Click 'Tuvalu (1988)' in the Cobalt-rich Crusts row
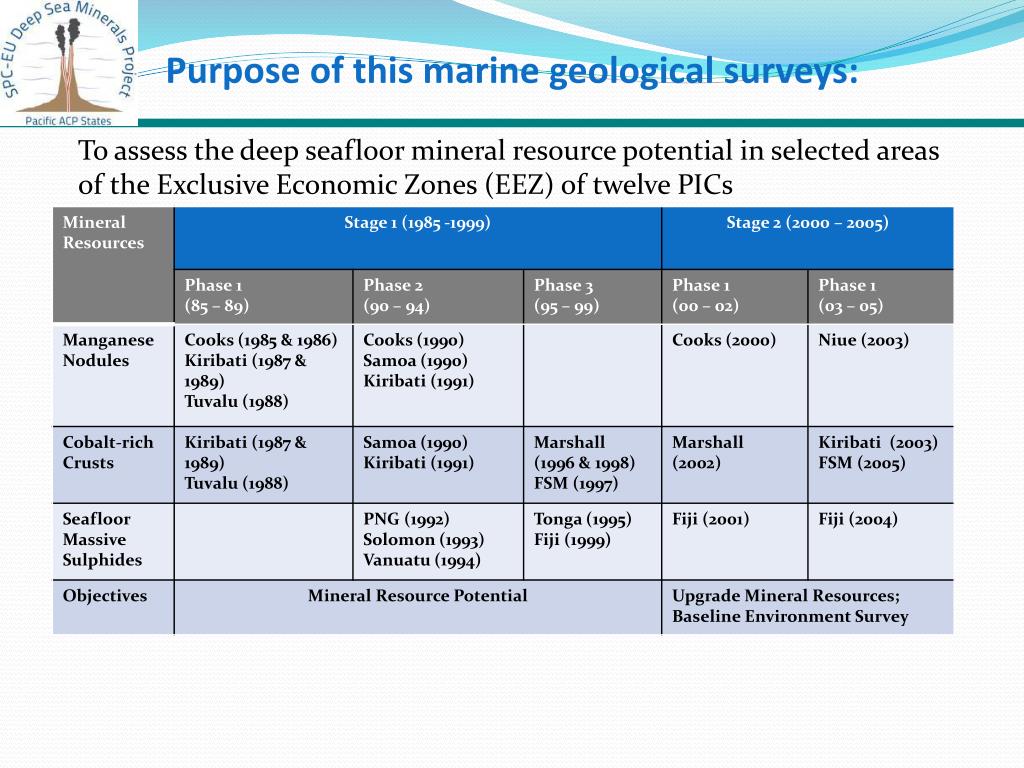Viewport: 1024px width, 768px height. 236,483
